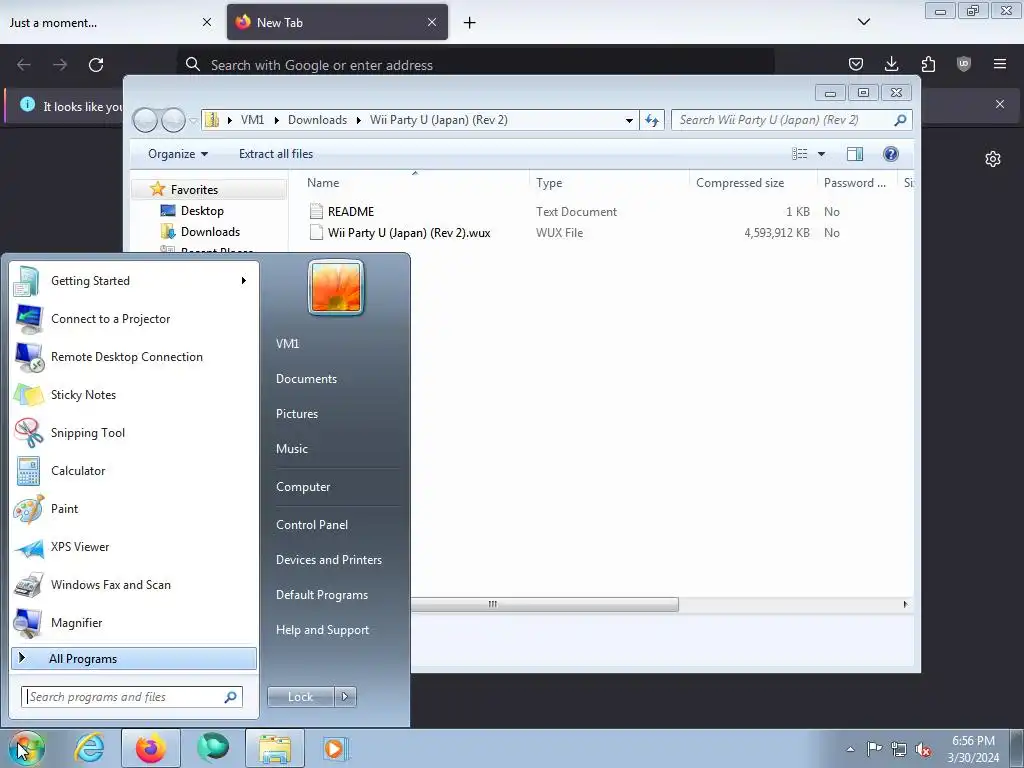Switch to Just a moment... Firefox tab

click(111, 22)
